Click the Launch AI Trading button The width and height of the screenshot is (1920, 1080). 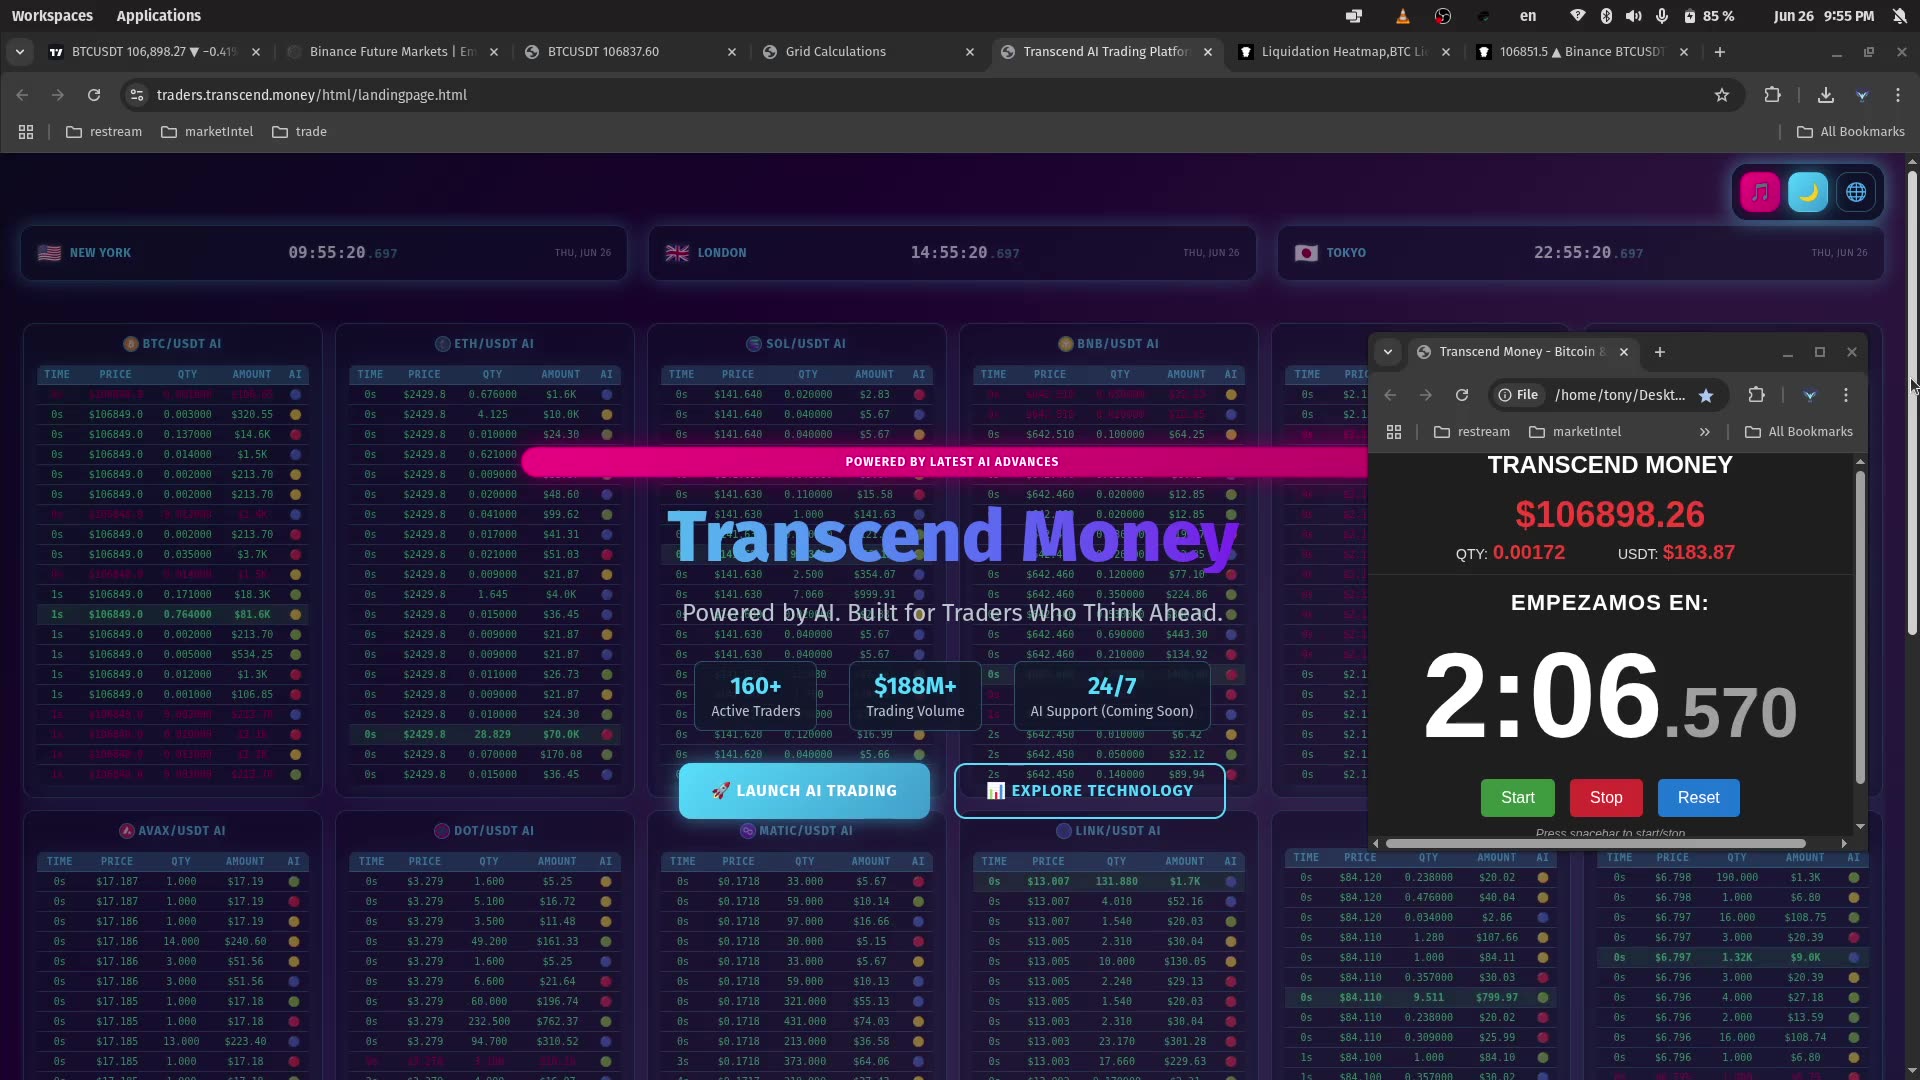804,791
